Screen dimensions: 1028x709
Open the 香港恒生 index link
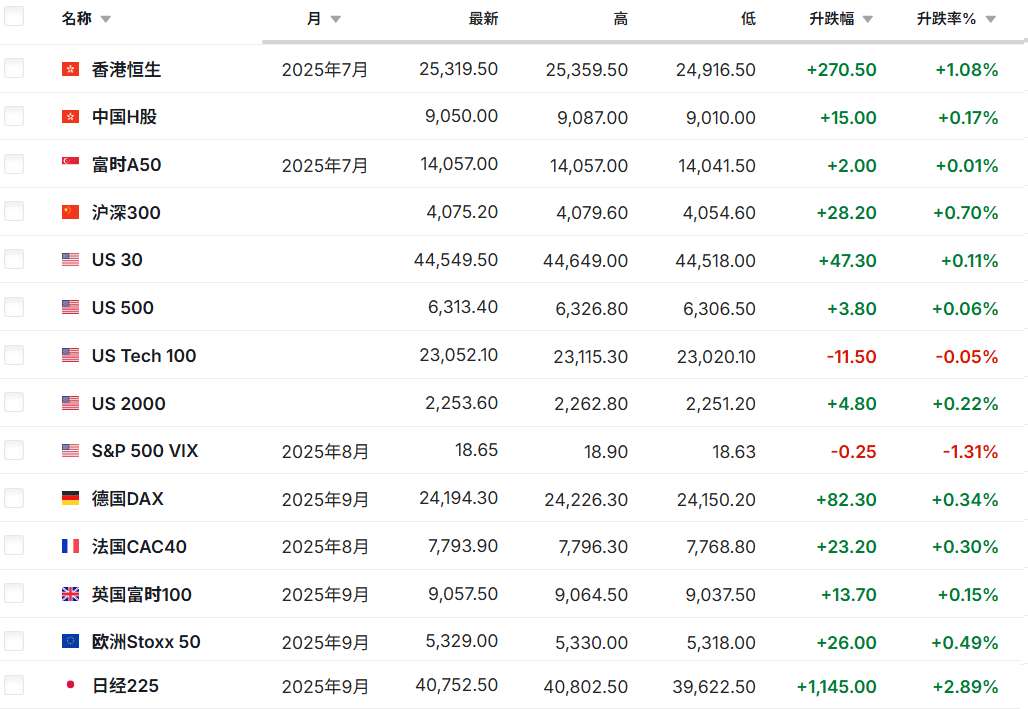127,70
